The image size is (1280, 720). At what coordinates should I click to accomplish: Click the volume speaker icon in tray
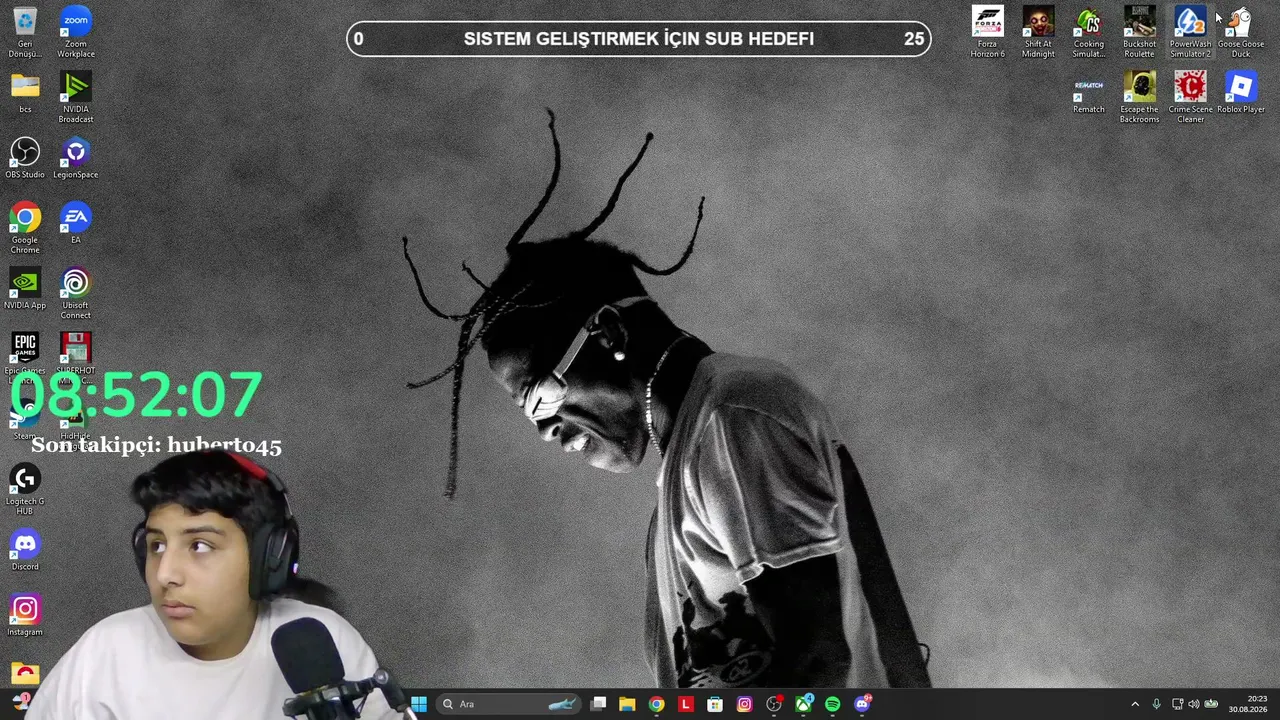[1193, 704]
